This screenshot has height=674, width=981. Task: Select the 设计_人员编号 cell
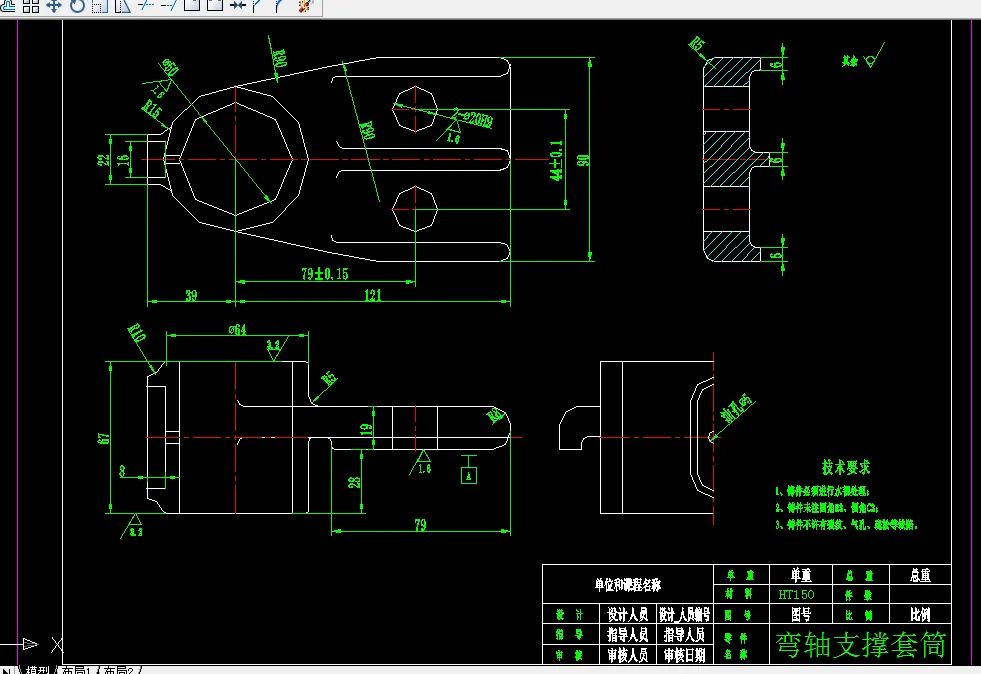(684, 615)
